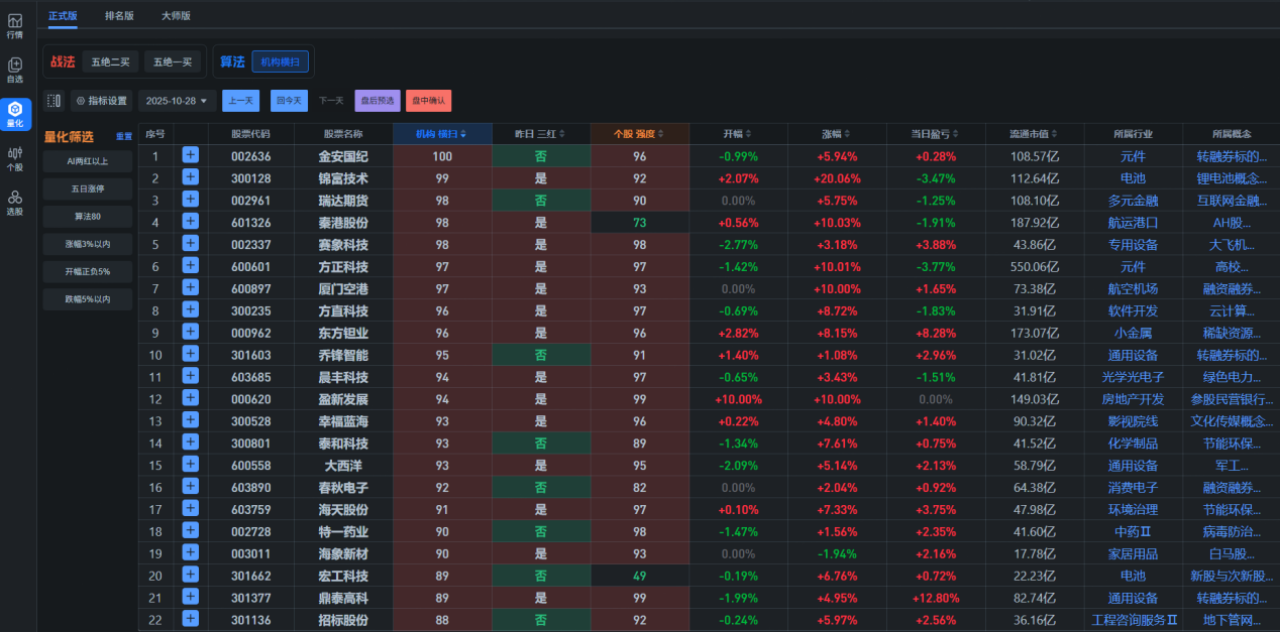1280x632 pixels.
Task: Toggle the 五日涨停 filter
Action: pyautogui.click(x=87, y=189)
